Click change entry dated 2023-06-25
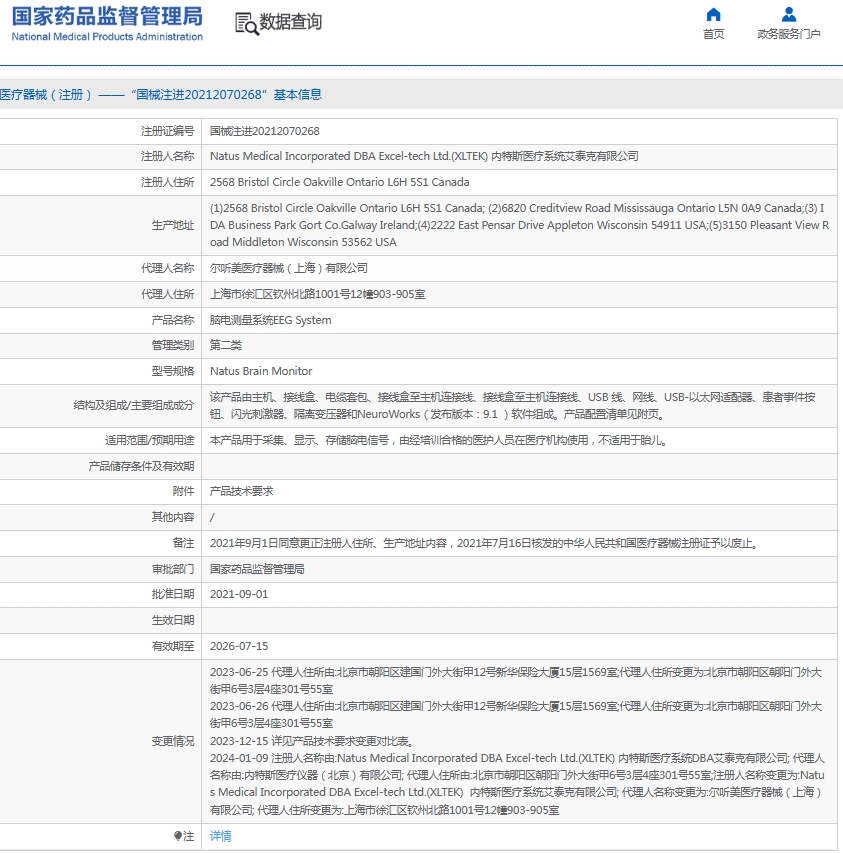The height and width of the screenshot is (853, 843). (x=516, y=681)
